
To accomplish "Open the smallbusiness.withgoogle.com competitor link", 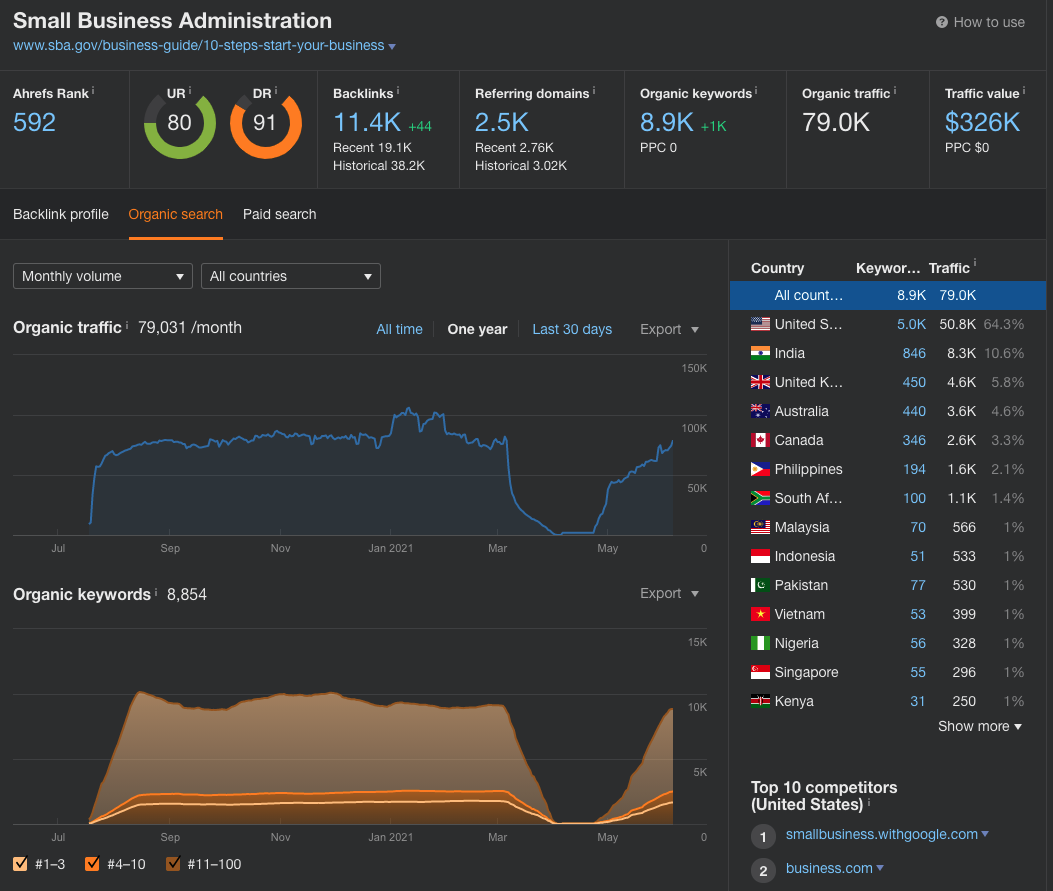I will (x=881, y=834).
